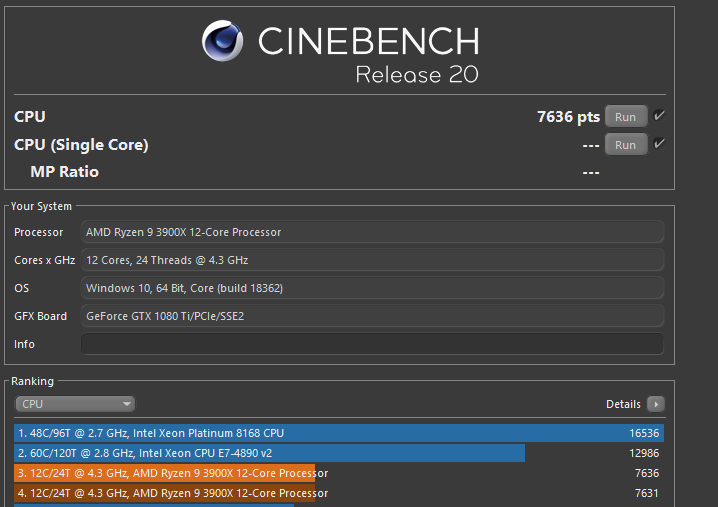Click the Details label in Ranking
The image size is (718, 507).
(623, 404)
